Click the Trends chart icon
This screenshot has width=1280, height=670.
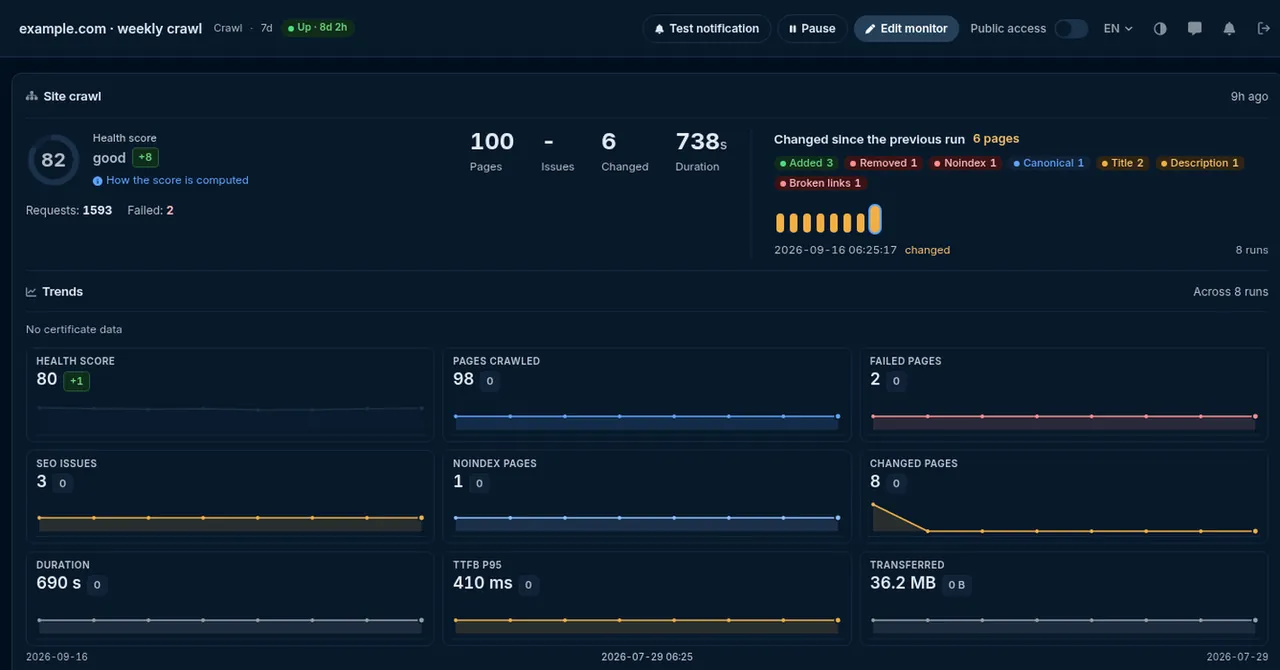tap(32, 292)
